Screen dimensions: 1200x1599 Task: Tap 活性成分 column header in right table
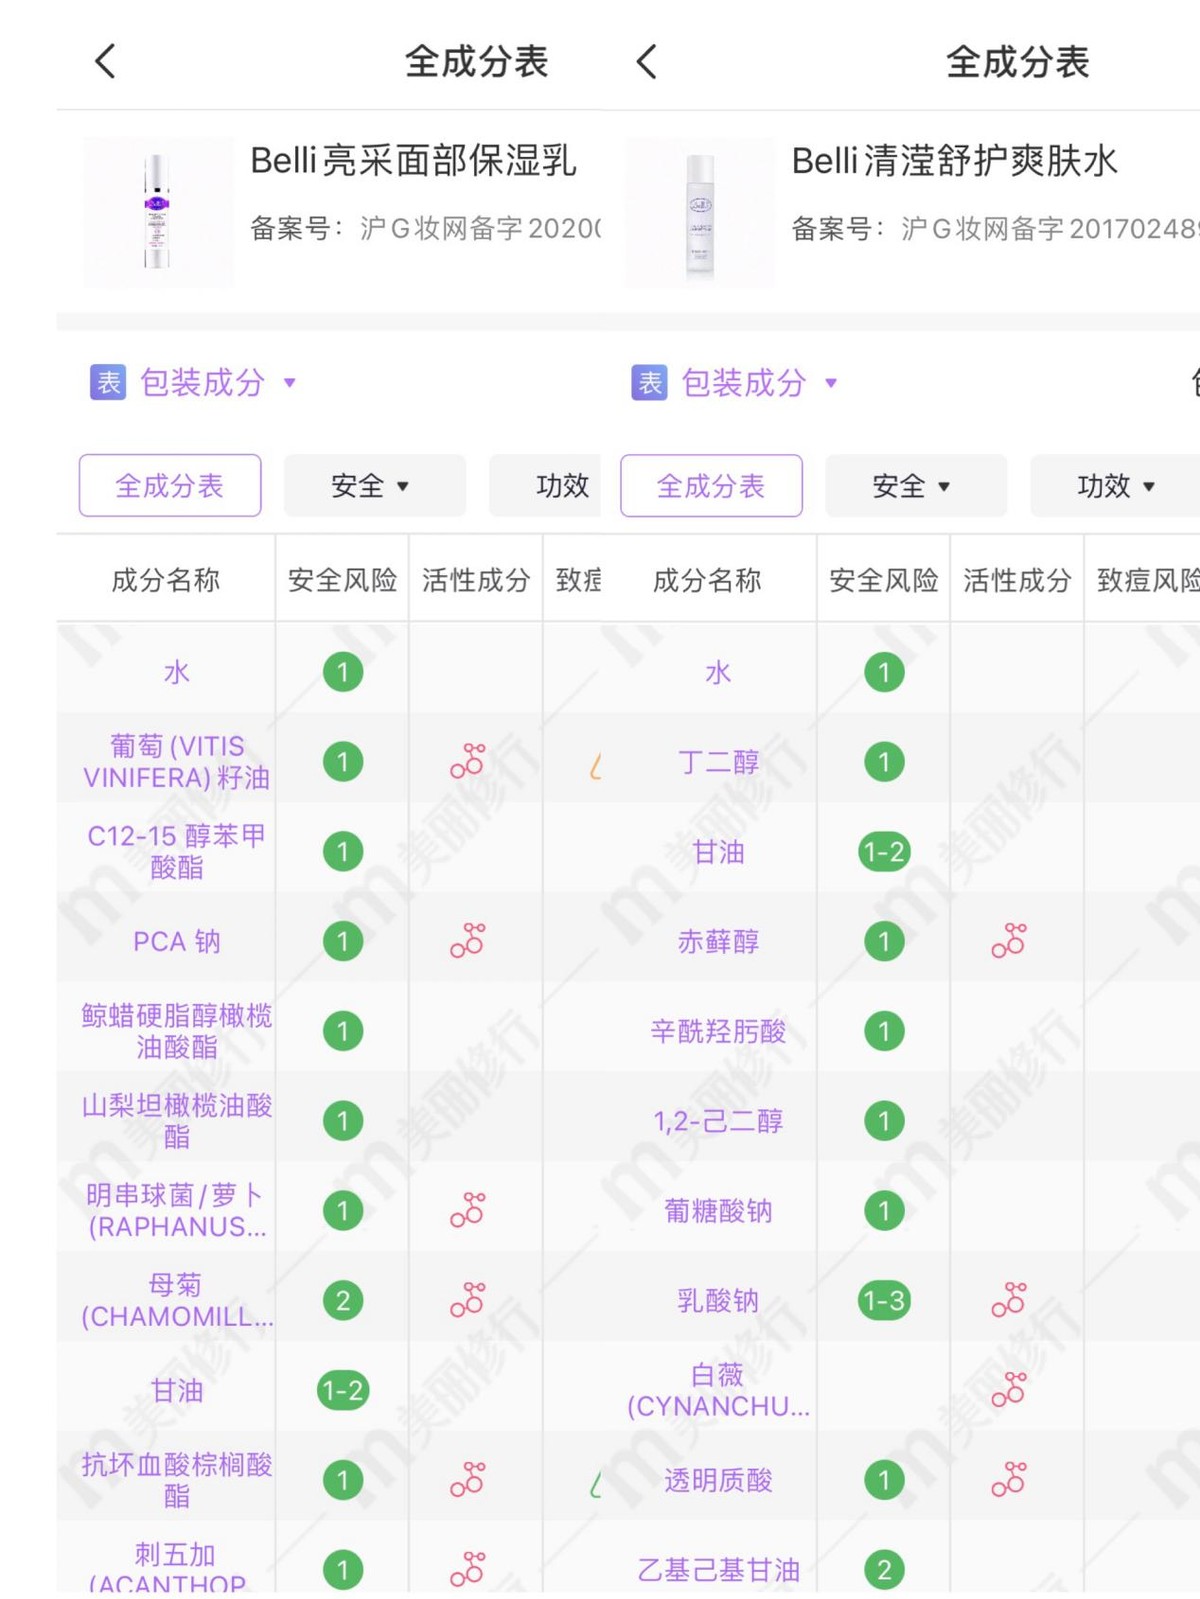[x=1017, y=580]
